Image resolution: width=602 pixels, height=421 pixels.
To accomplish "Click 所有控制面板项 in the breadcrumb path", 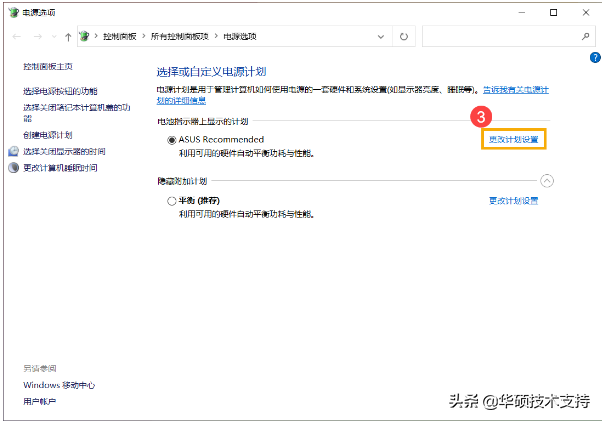I will coord(179,36).
